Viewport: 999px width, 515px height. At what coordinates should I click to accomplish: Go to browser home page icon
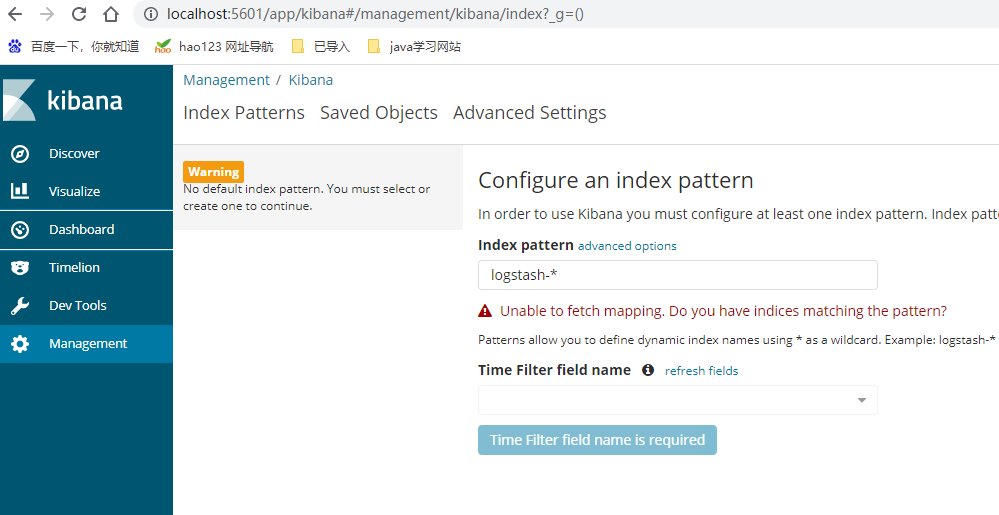pos(111,14)
